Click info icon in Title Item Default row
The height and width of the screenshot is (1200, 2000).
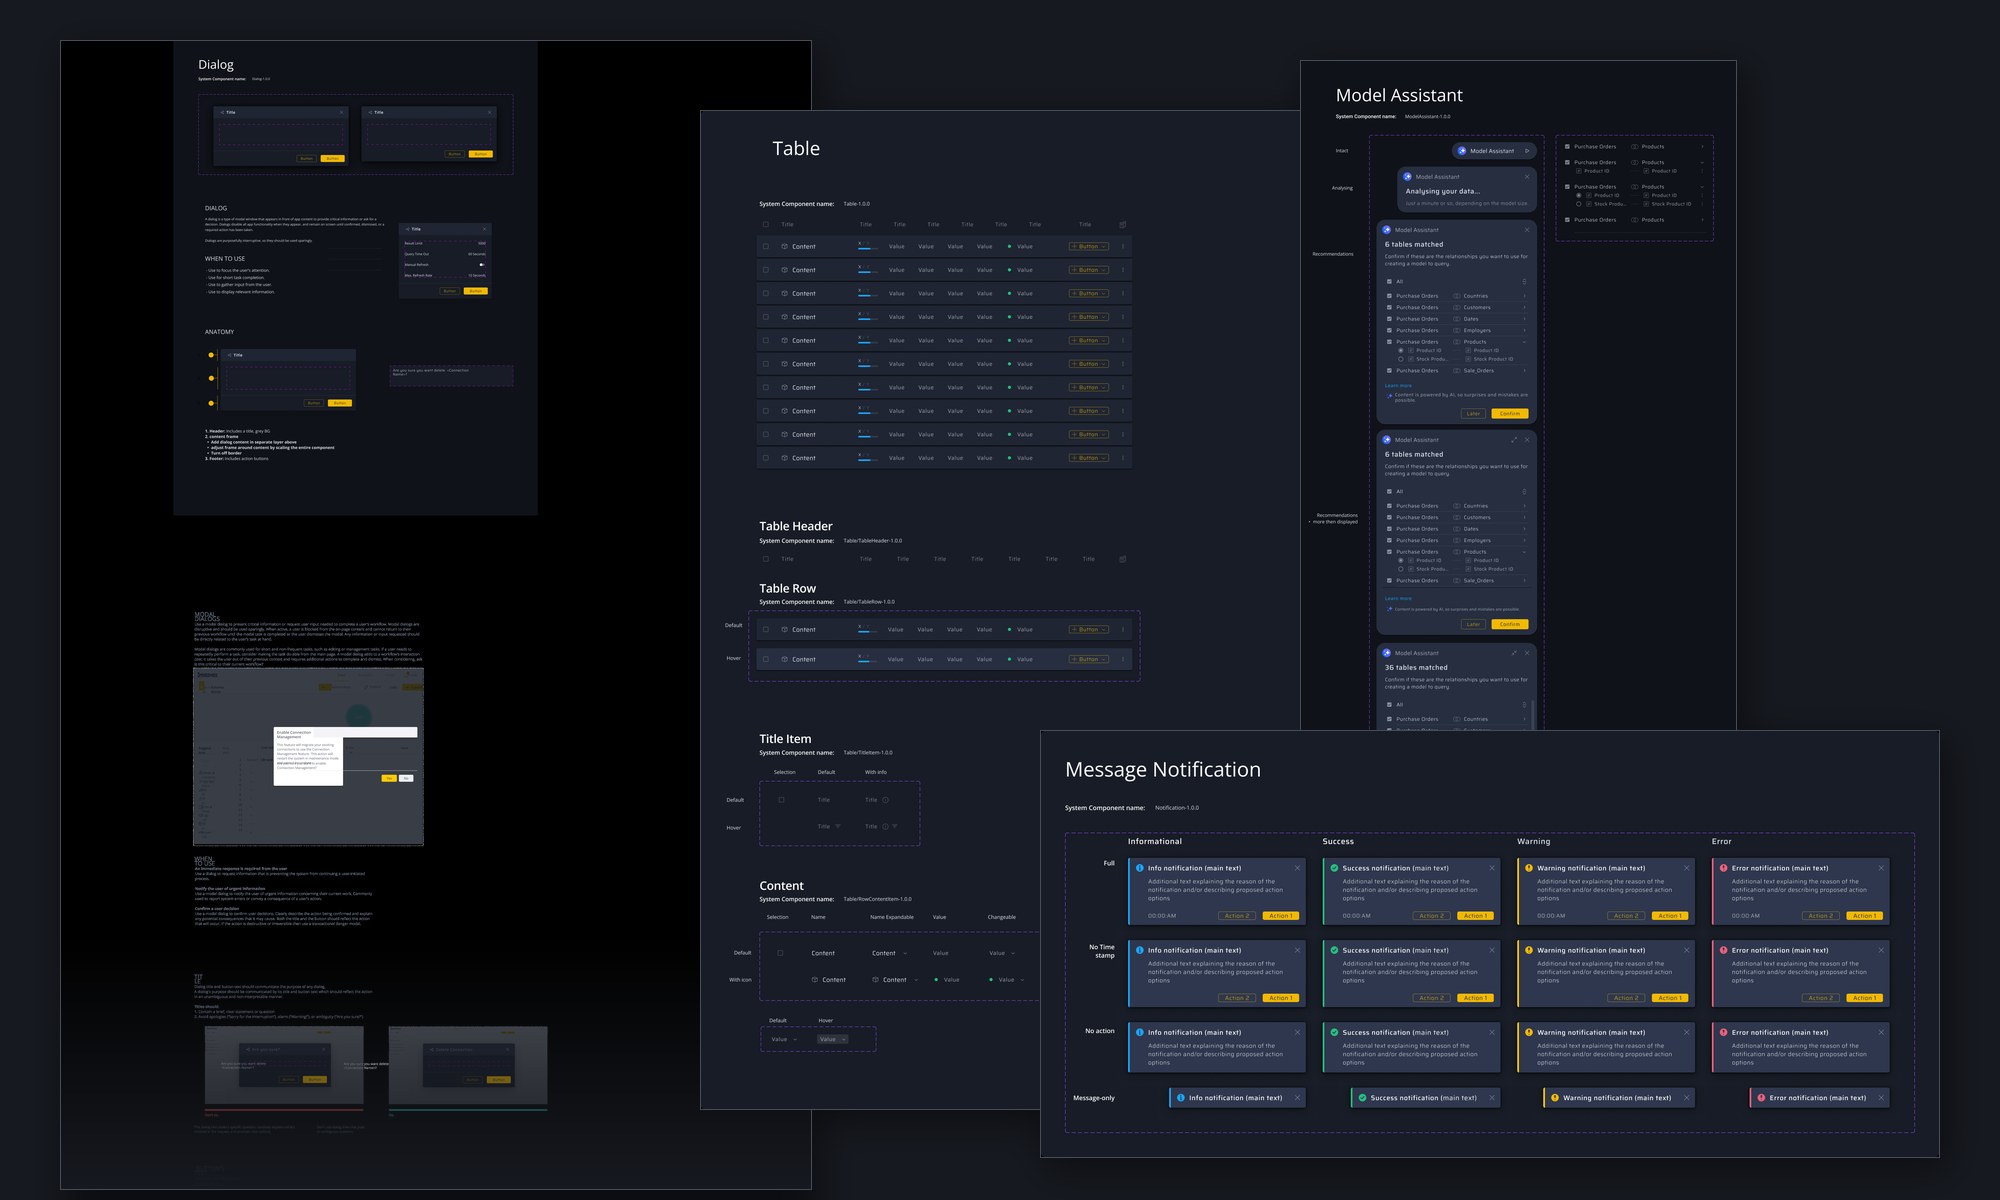click(886, 800)
